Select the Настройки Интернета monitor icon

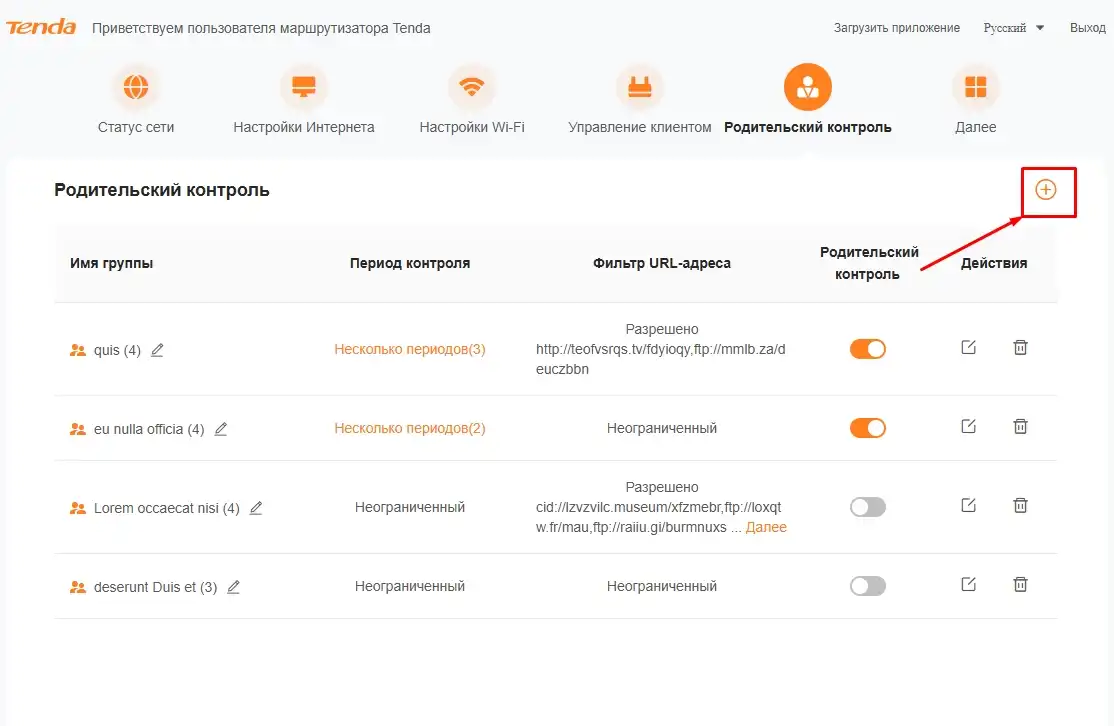pos(303,86)
